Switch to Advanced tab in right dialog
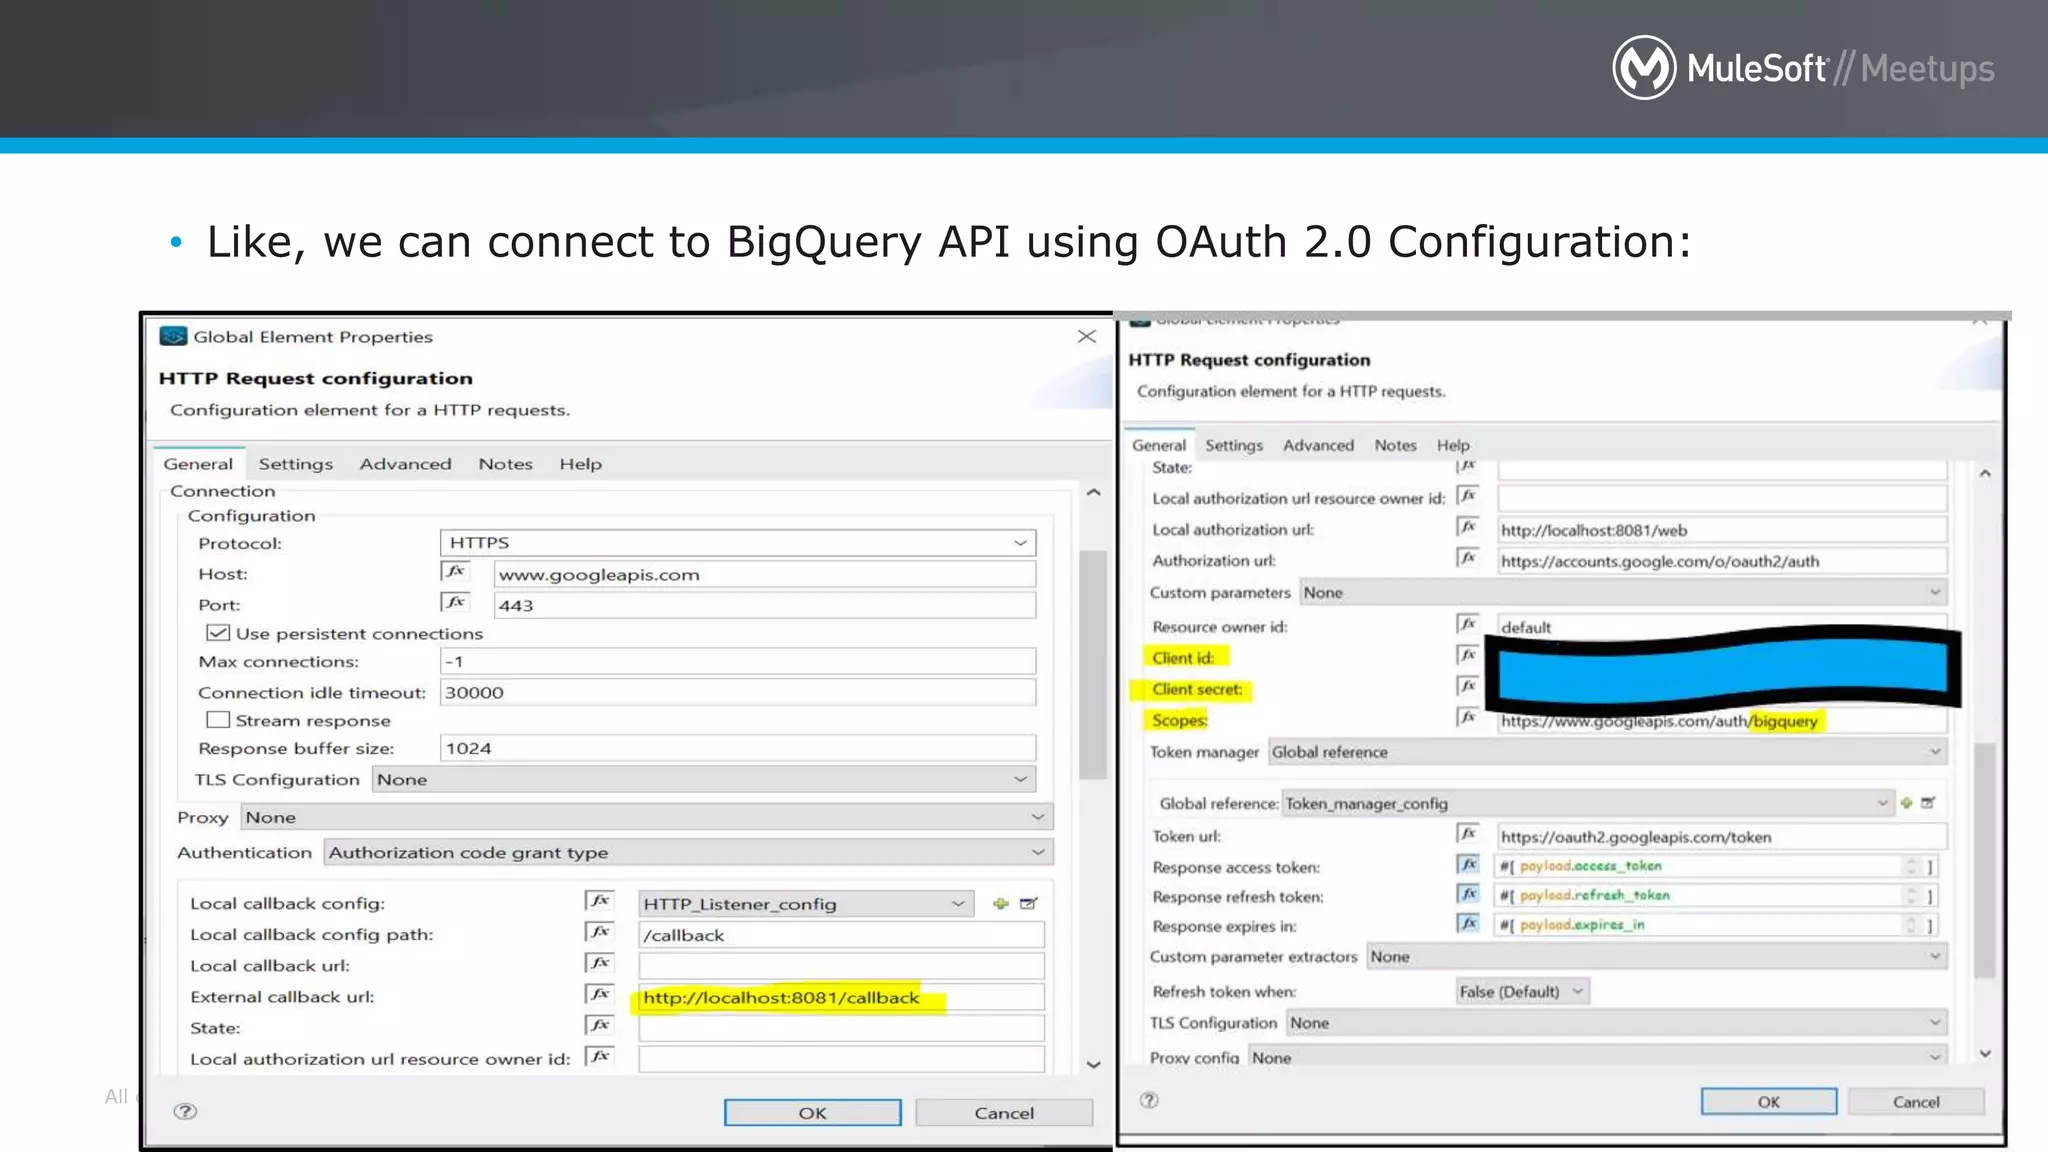Image resolution: width=2048 pixels, height=1152 pixels. coord(1318,445)
